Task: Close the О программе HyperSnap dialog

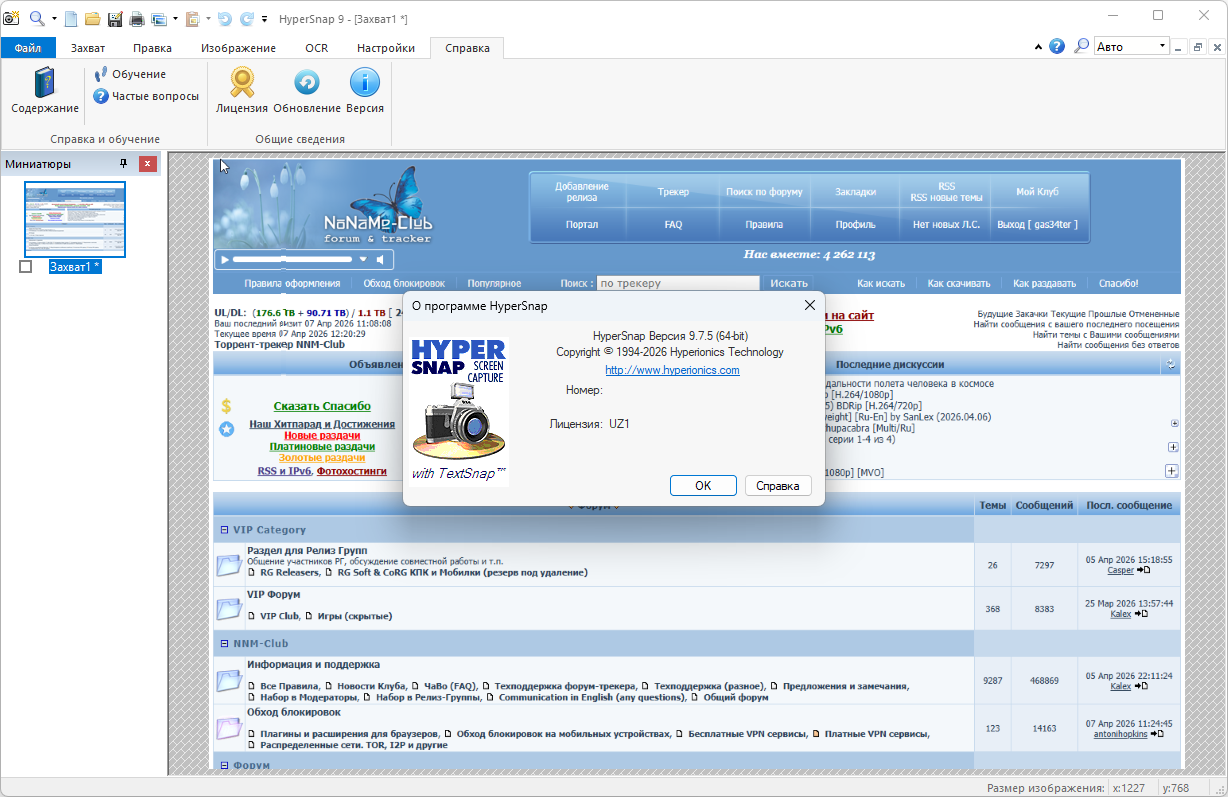Action: tap(810, 305)
